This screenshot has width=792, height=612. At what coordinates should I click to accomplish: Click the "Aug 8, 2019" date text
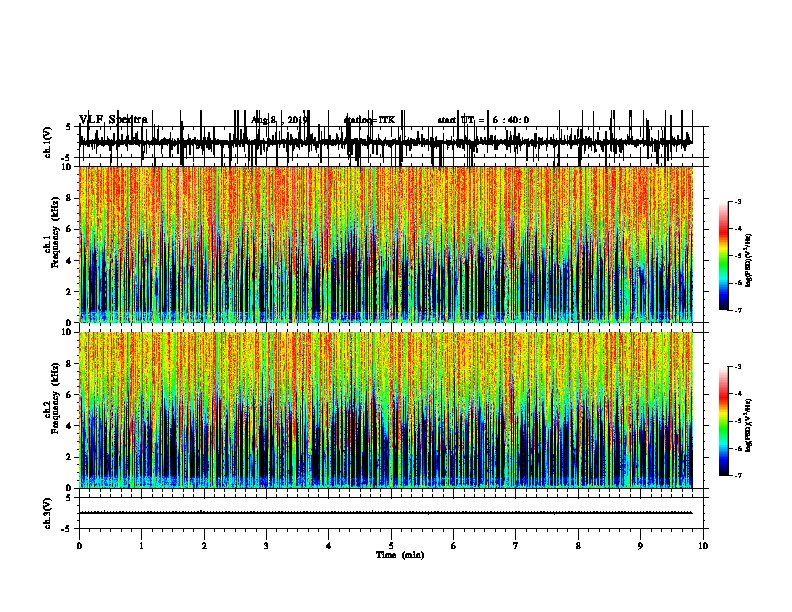pyautogui.click(x=279, y=120)
